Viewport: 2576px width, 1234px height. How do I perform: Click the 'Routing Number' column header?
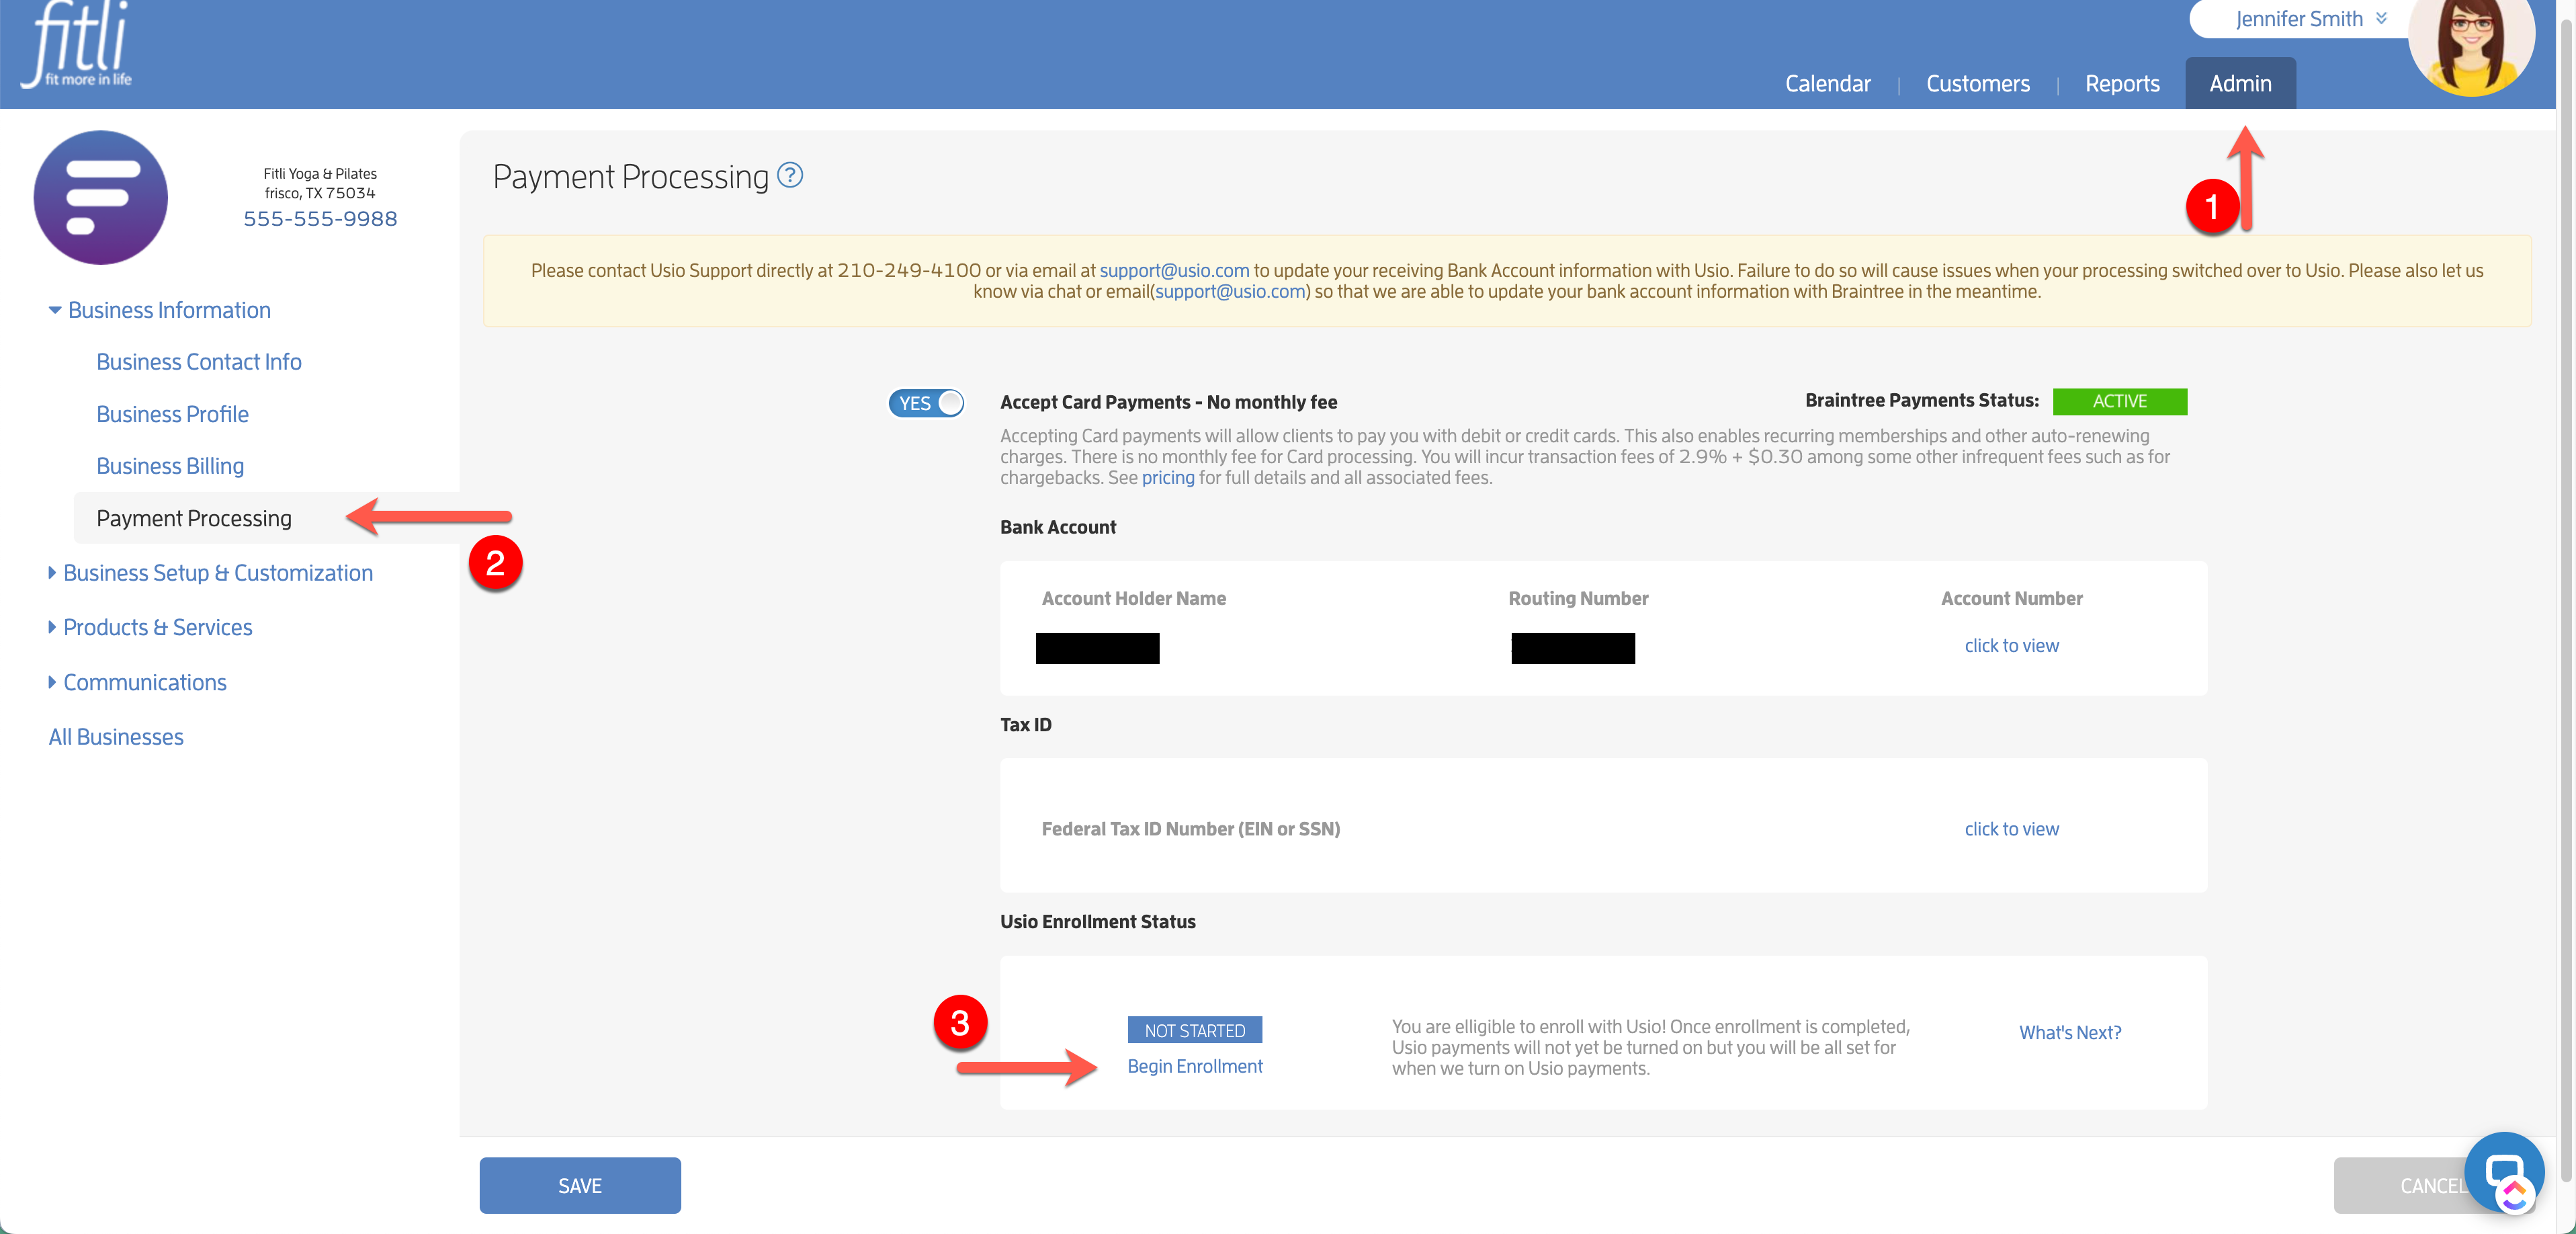[1578, 598]
